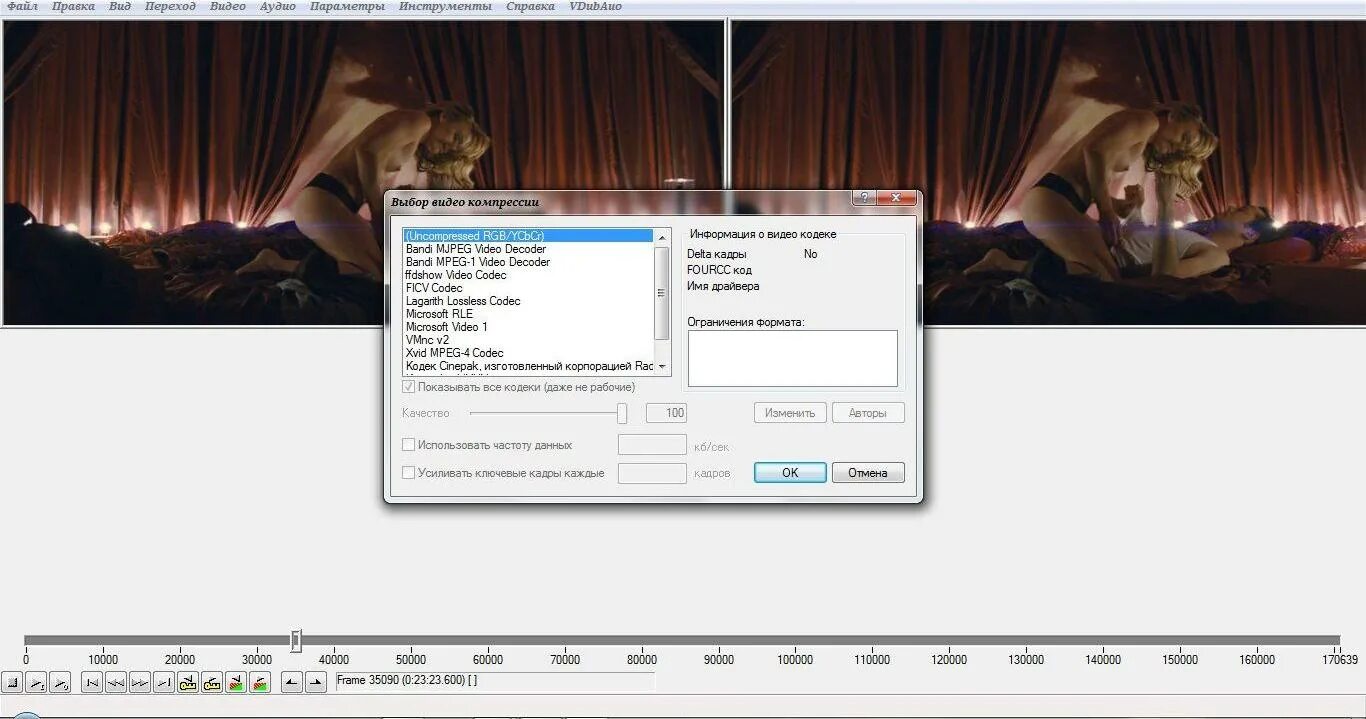Viewport: 1366px width, 719px height.
Task: Toggle show all codecs checkbox
Action: 408,387
